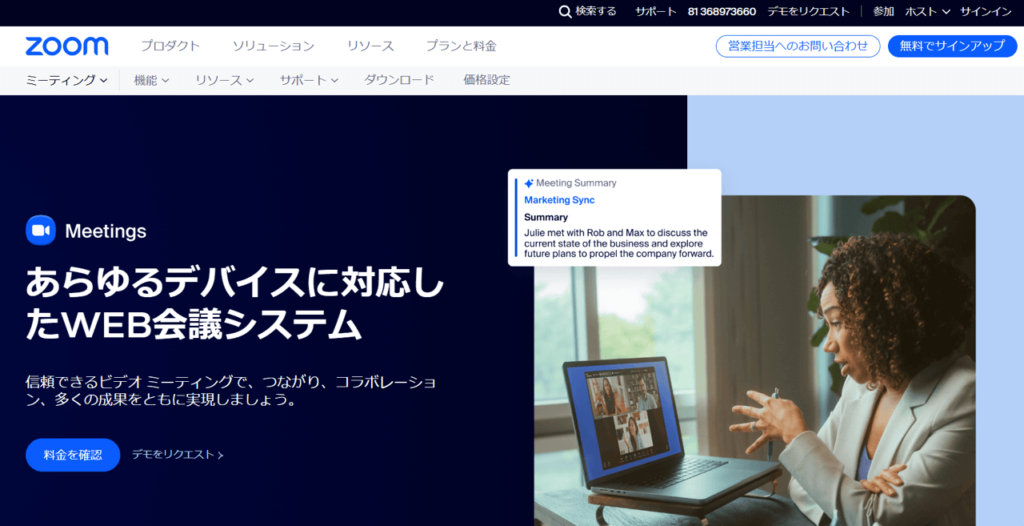Viewport: 1024px width, 526px height.
Task: Click 営業担当へのお問い合わせ button
Action: click(798, 46)
